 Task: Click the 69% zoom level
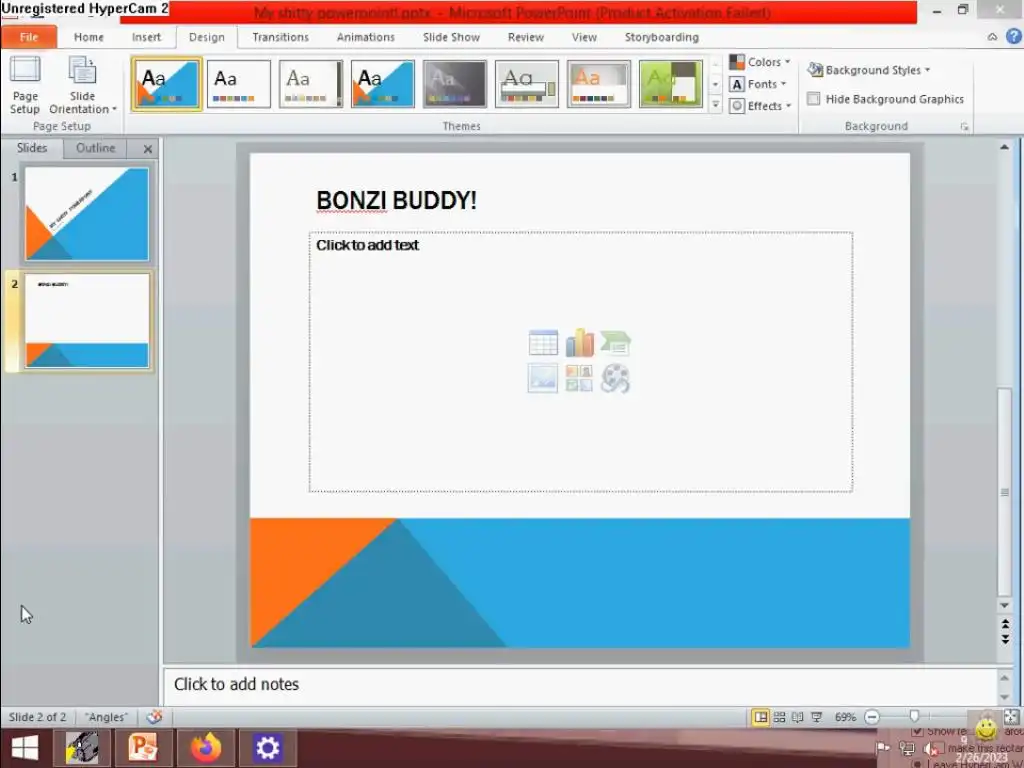pyautogui.click(x=845, y=717)
